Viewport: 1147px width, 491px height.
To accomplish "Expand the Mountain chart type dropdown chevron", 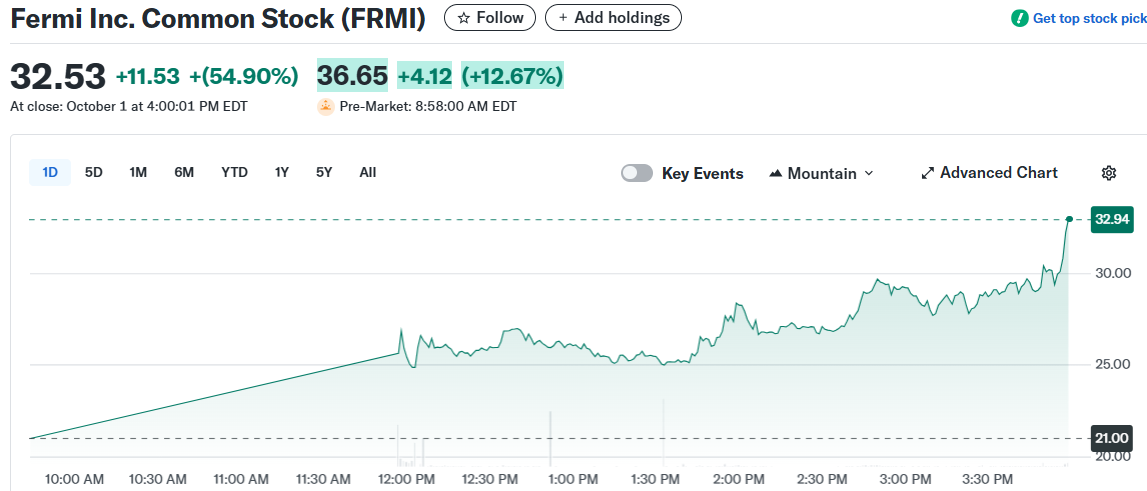I will (868, 173).
